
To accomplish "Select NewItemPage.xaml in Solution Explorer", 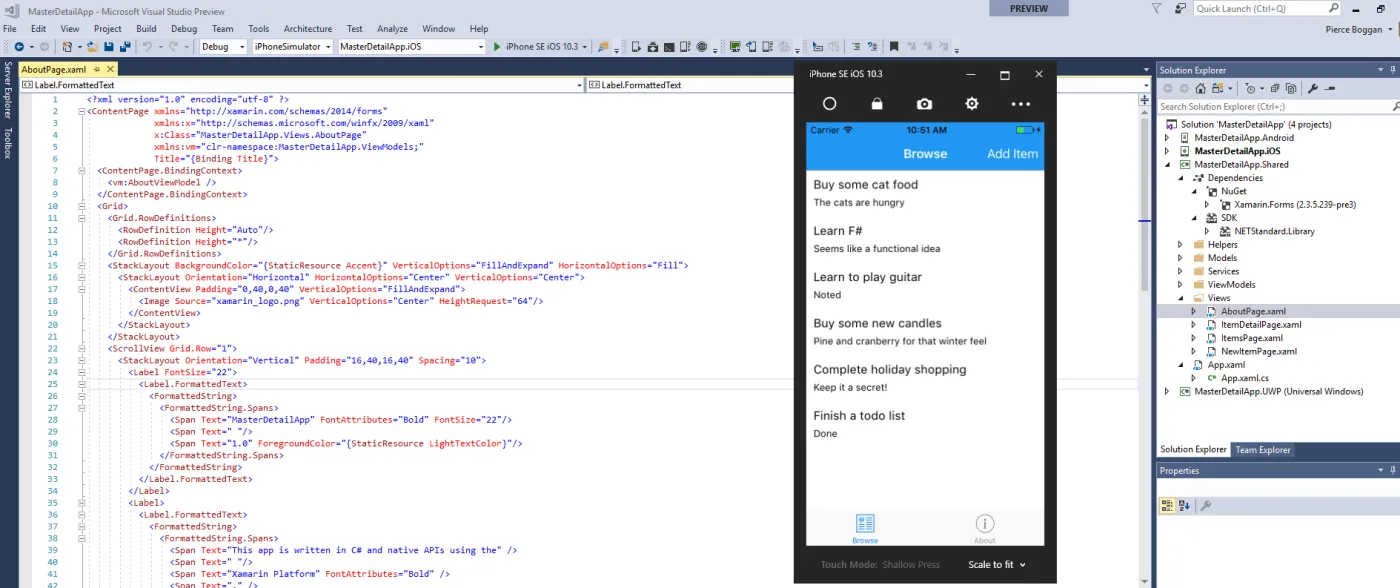I will 1258,351.
